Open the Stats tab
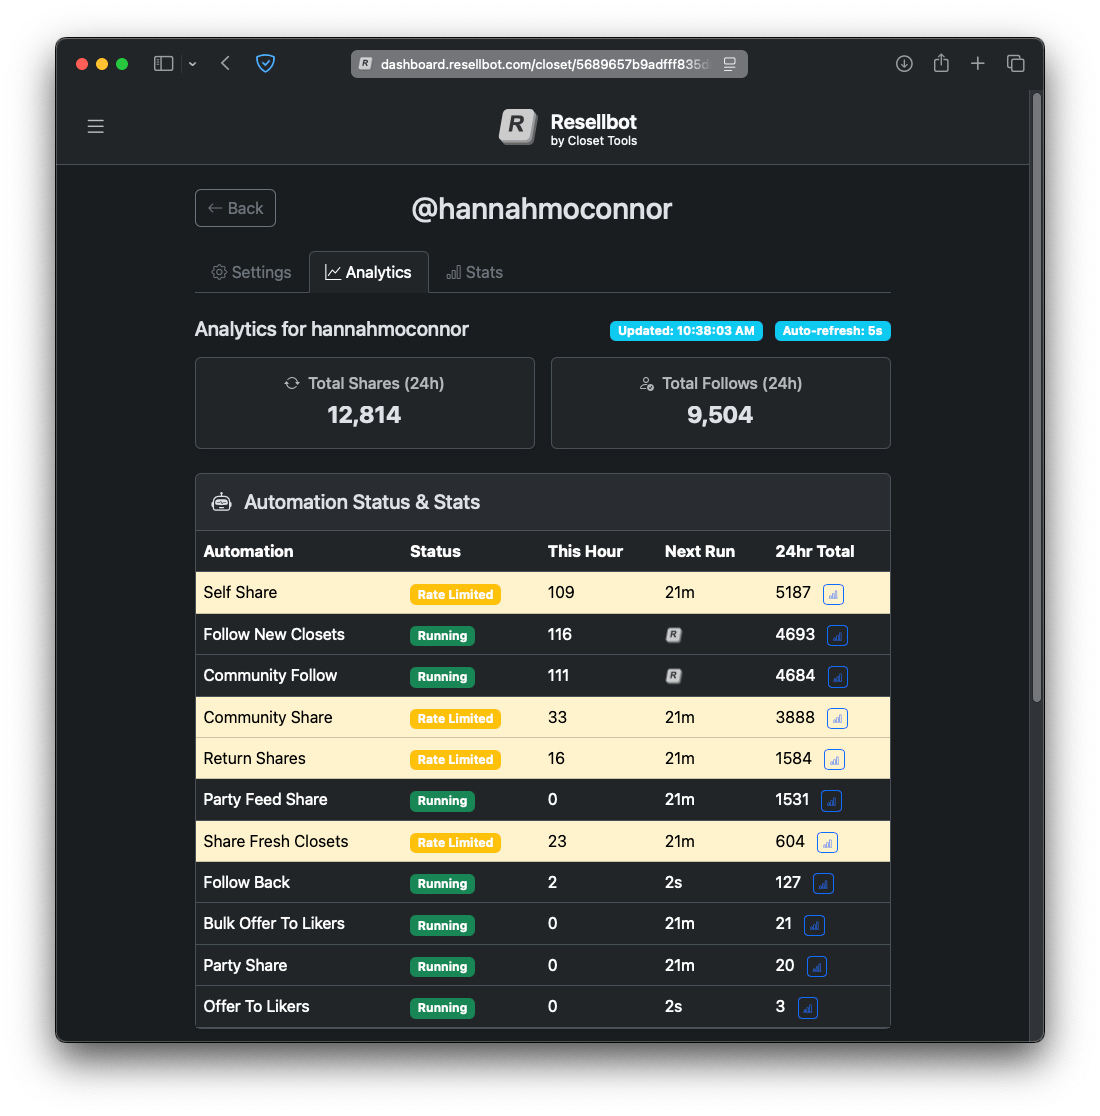The height and width of the screenshot is (1116, 1100). pyautogui.click(x=475, y=273)
